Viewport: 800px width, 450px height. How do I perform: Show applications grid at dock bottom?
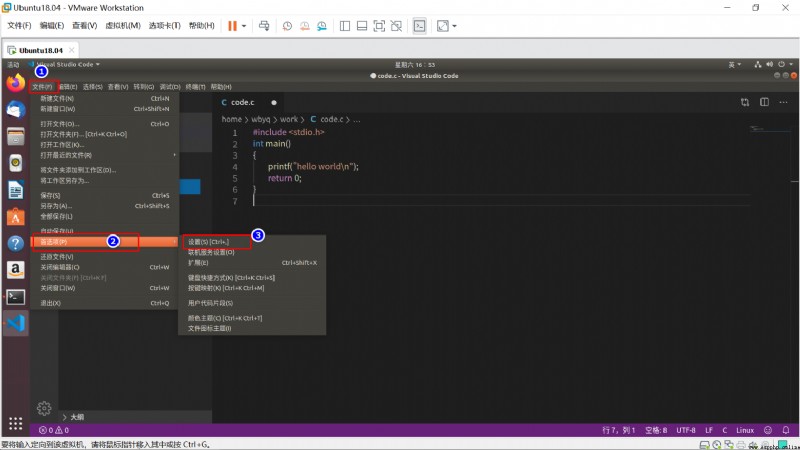(15, 423)
